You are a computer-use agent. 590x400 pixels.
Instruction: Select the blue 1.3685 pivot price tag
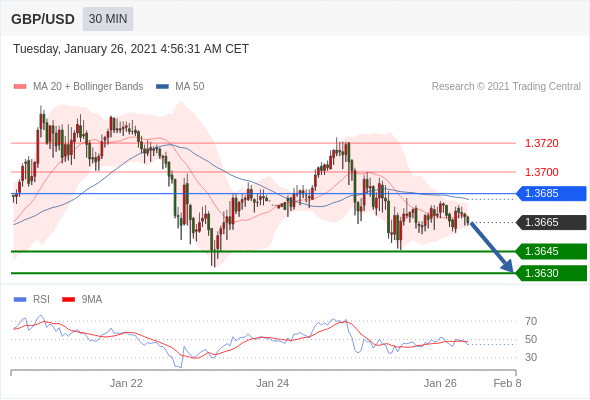(551, 193)
